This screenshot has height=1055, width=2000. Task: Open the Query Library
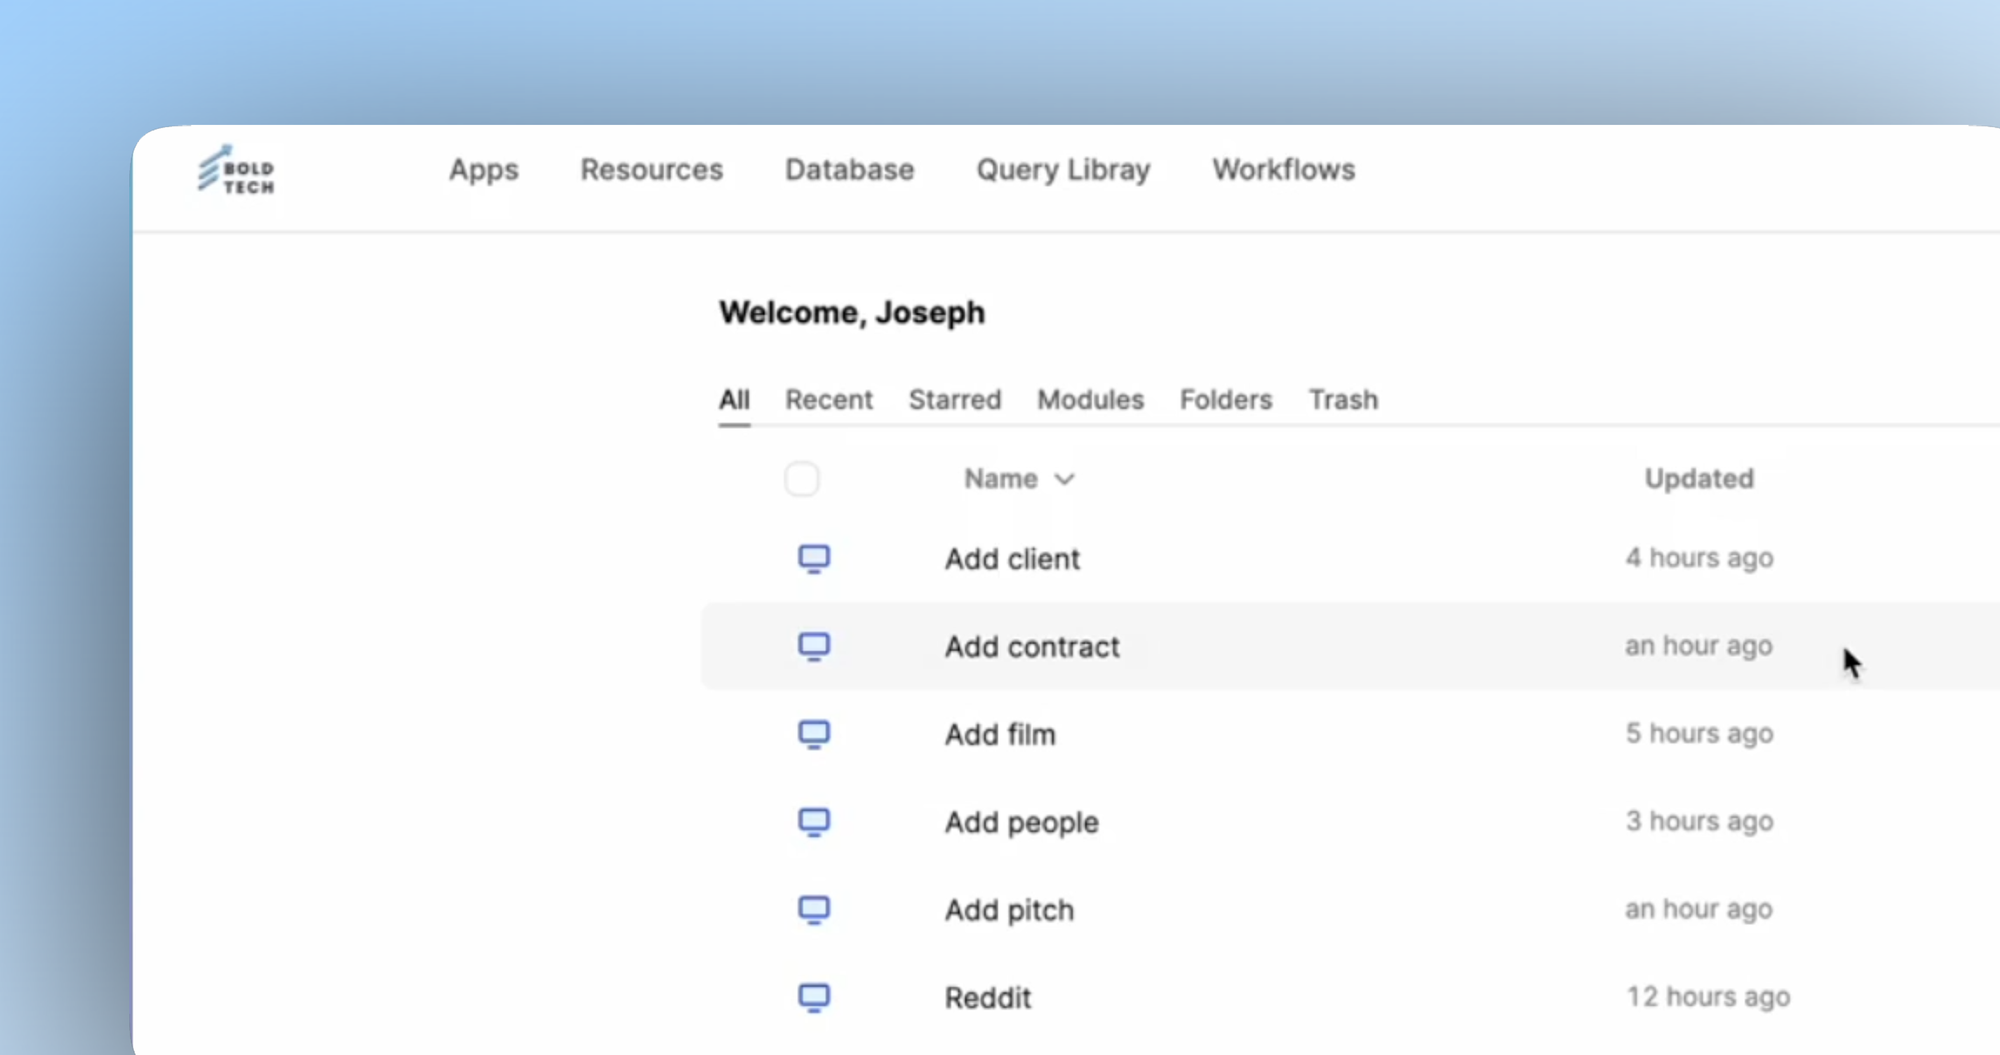coord(1063,170)
